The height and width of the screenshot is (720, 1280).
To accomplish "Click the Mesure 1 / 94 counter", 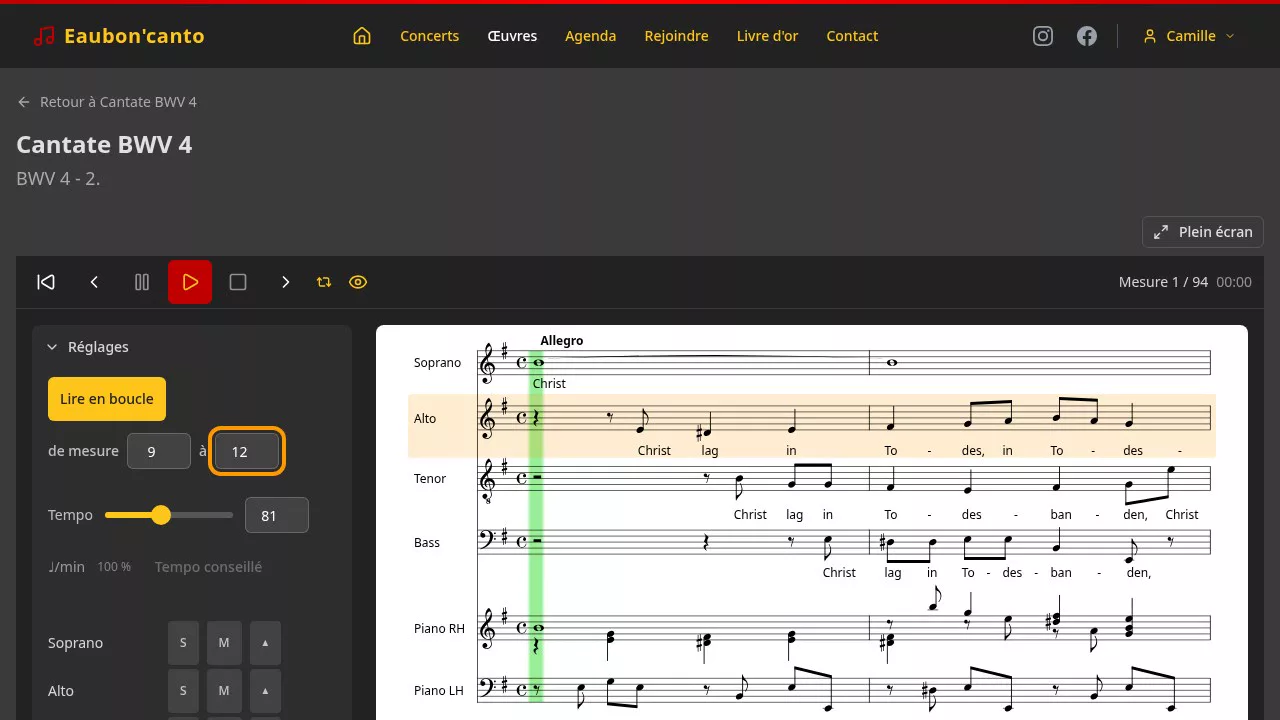I will (1163, 282).
